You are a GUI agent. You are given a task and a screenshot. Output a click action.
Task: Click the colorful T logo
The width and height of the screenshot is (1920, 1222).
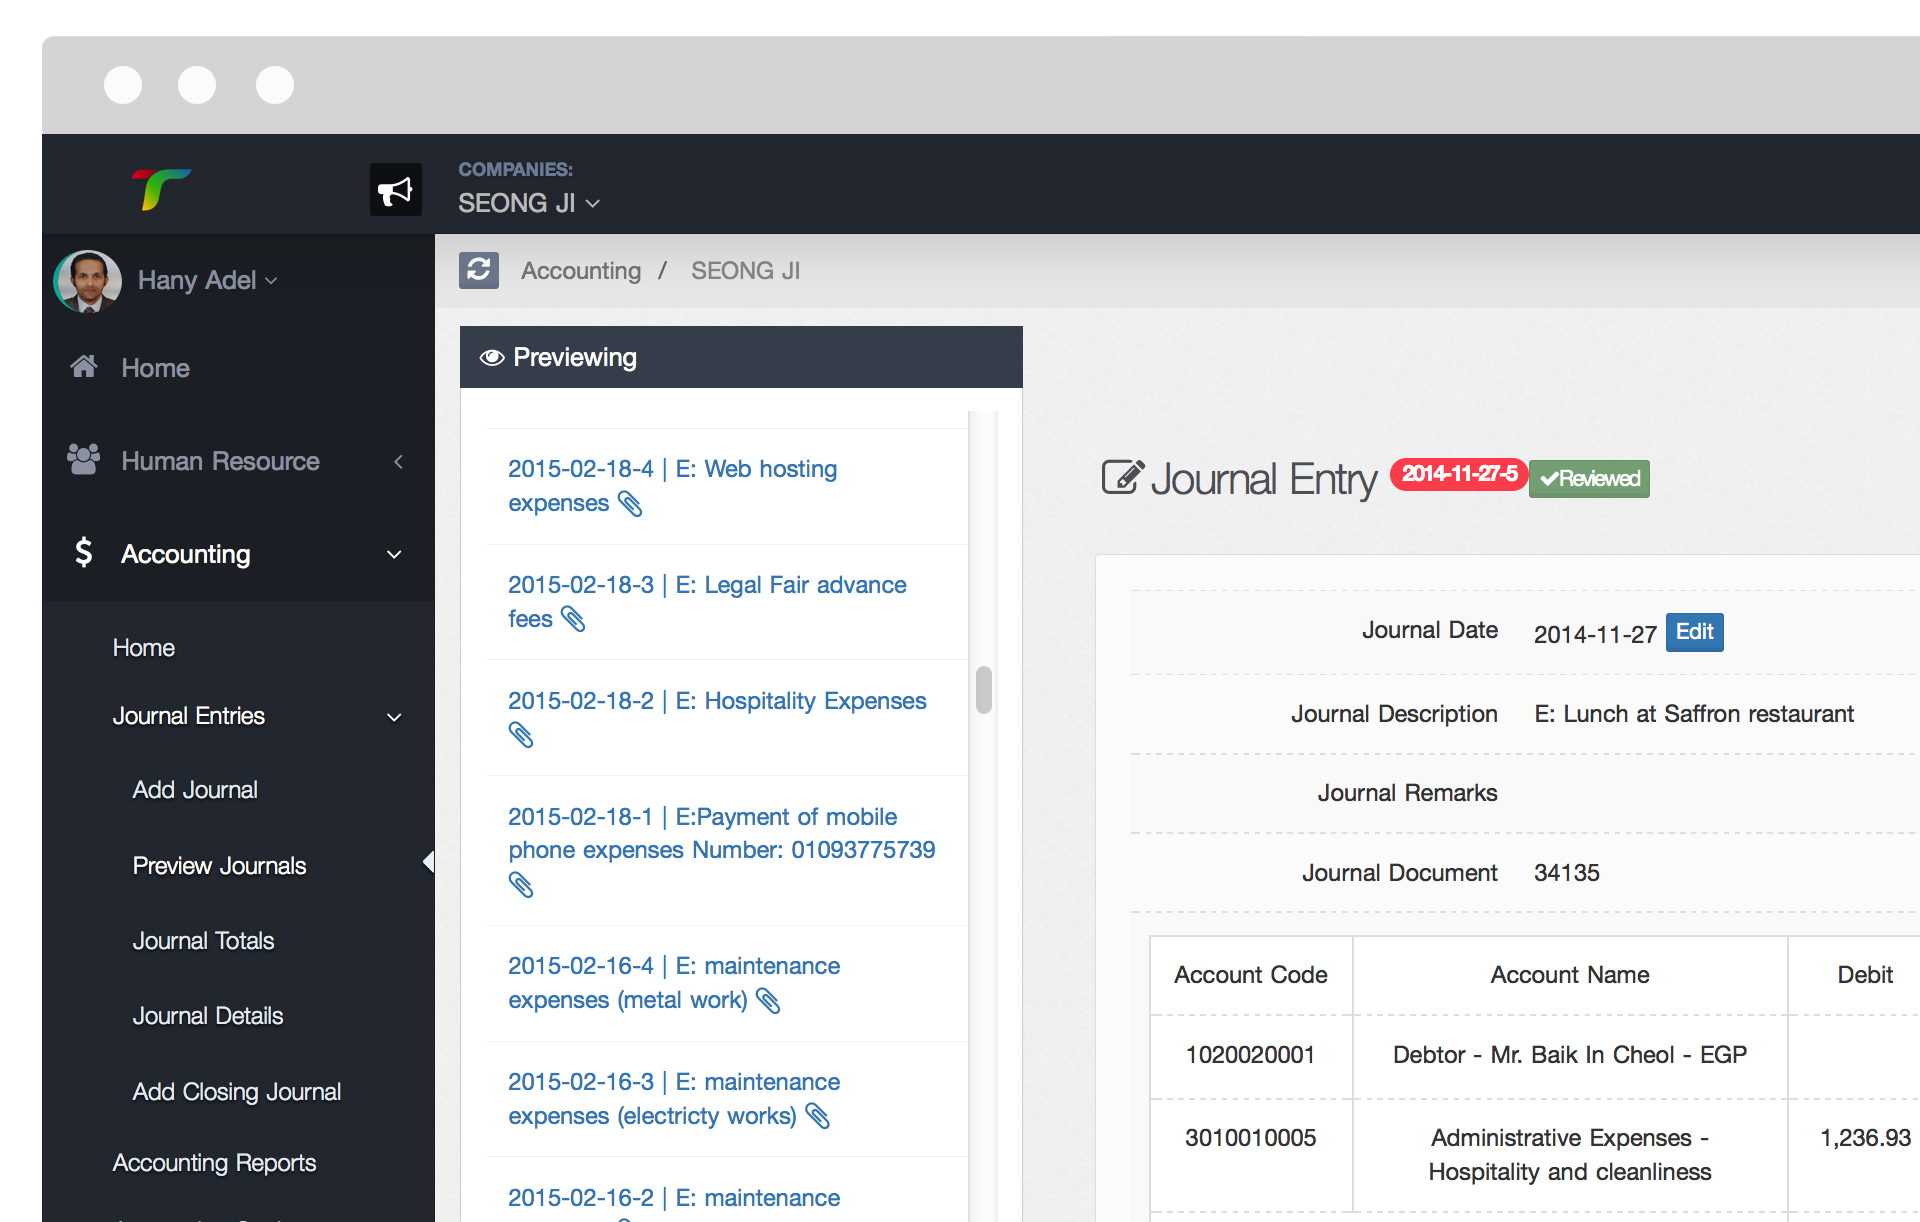(160, 188)
